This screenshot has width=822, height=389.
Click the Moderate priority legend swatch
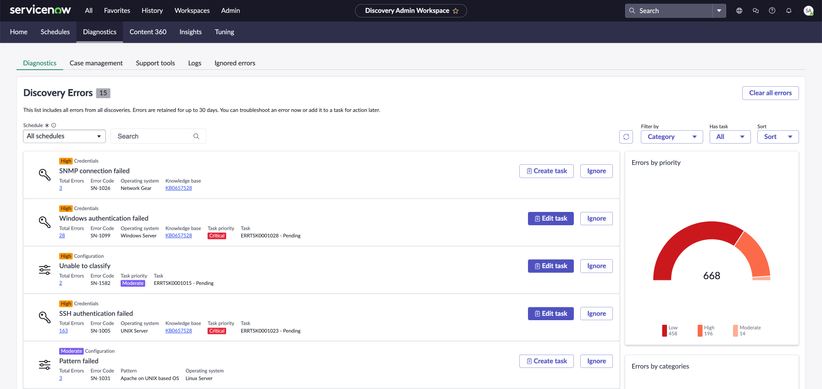[736, 331]
